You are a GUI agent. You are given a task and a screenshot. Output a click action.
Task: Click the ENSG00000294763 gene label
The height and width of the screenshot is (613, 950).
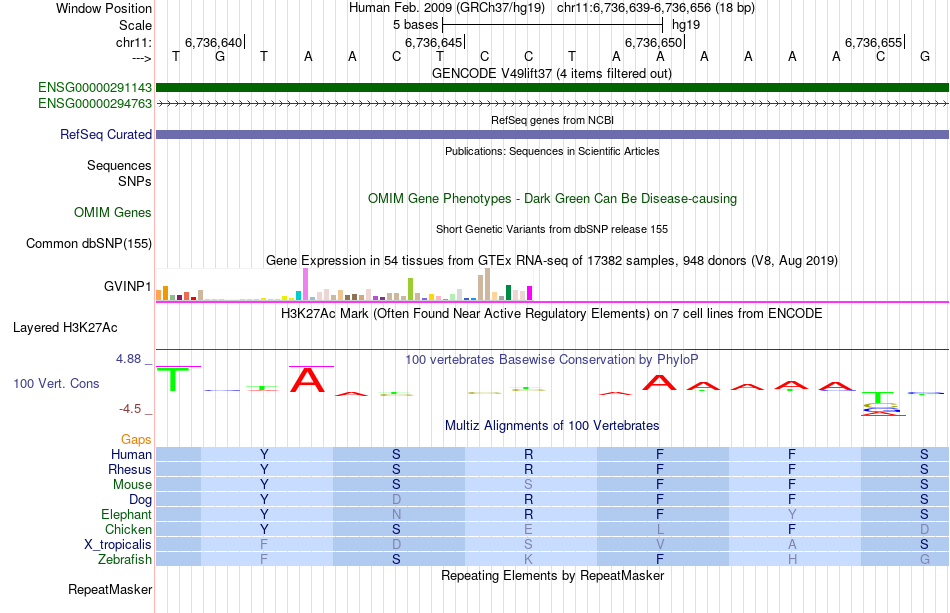[x=95, y=104]
